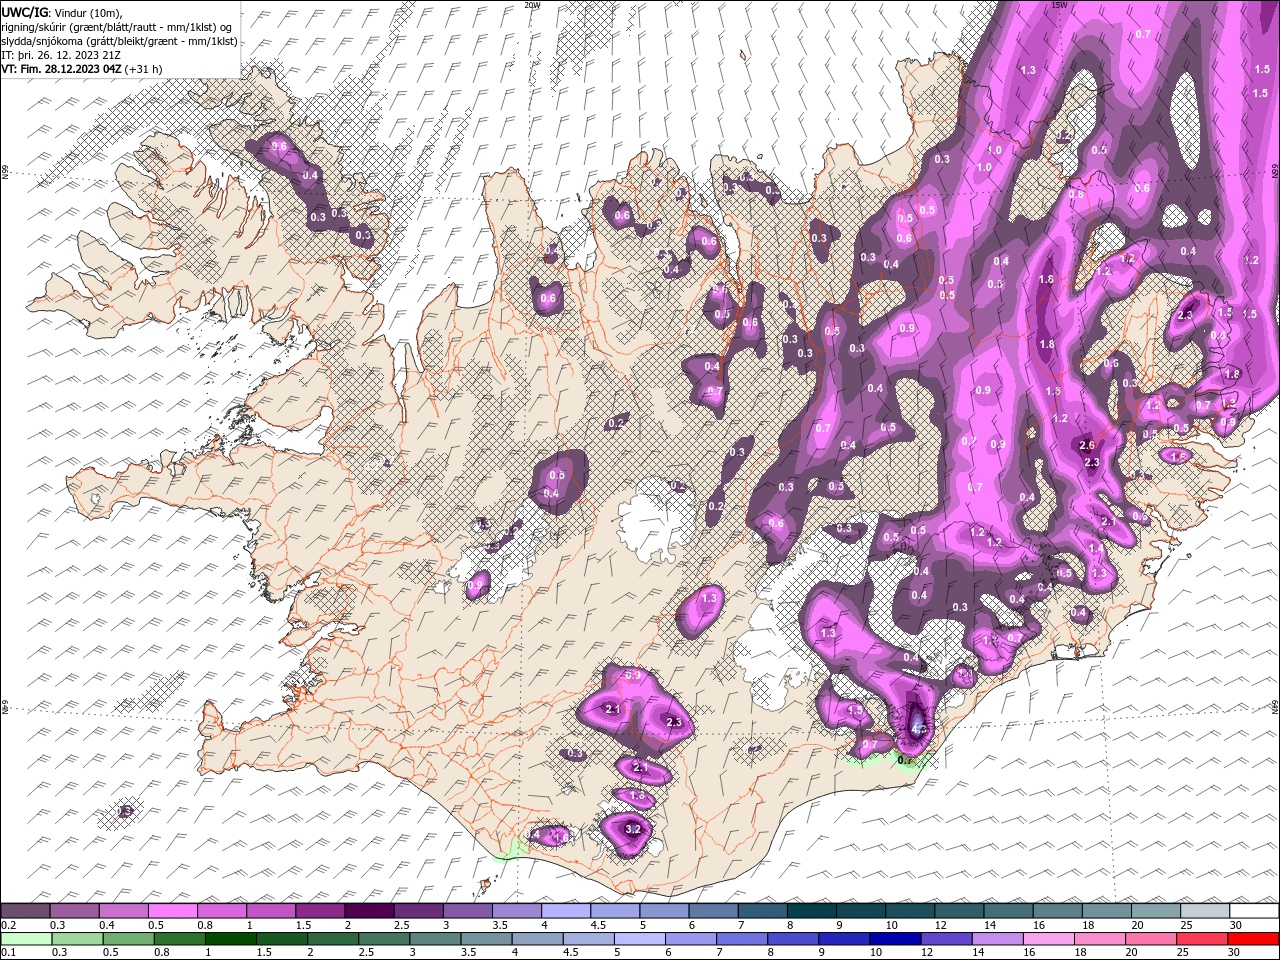The image size is (1280, 960).
Task: Select the slate blue swatch labeled 6 on snow scale
Action: tap(714, 910)
